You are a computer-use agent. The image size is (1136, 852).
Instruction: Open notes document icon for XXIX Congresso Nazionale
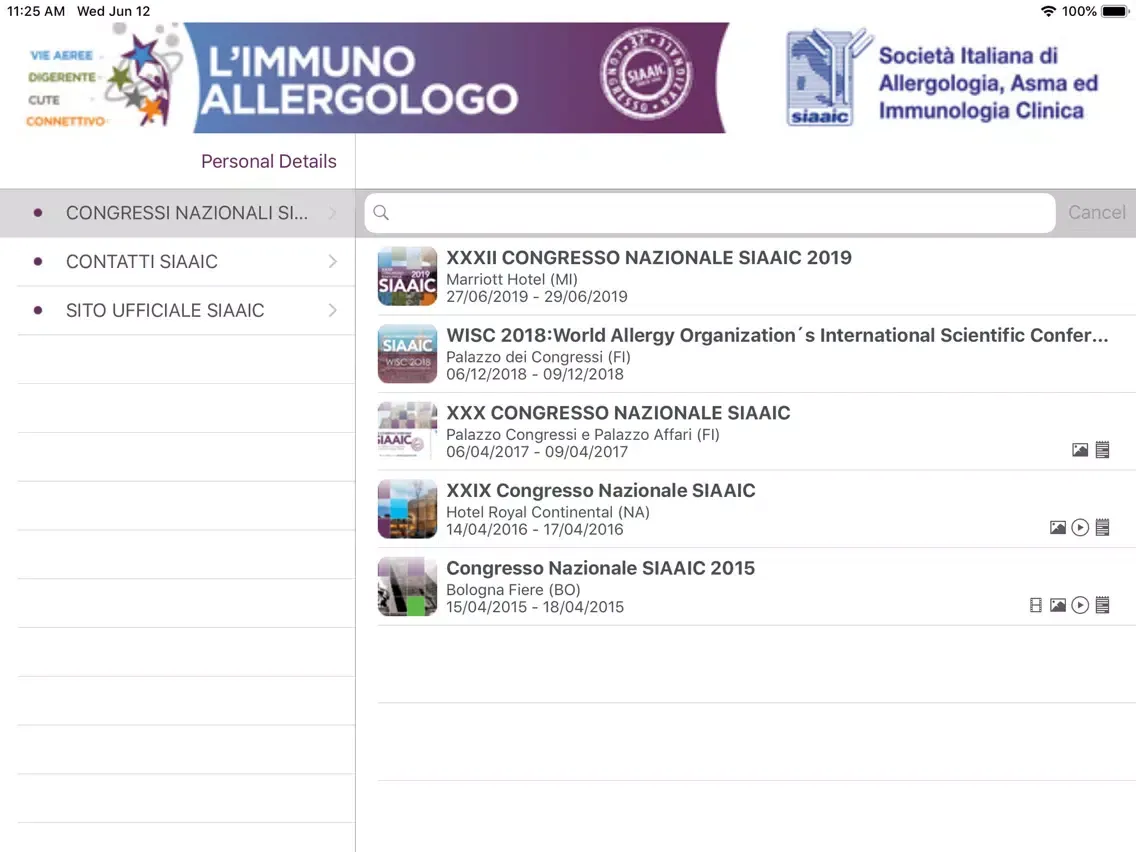(1102, 527)
